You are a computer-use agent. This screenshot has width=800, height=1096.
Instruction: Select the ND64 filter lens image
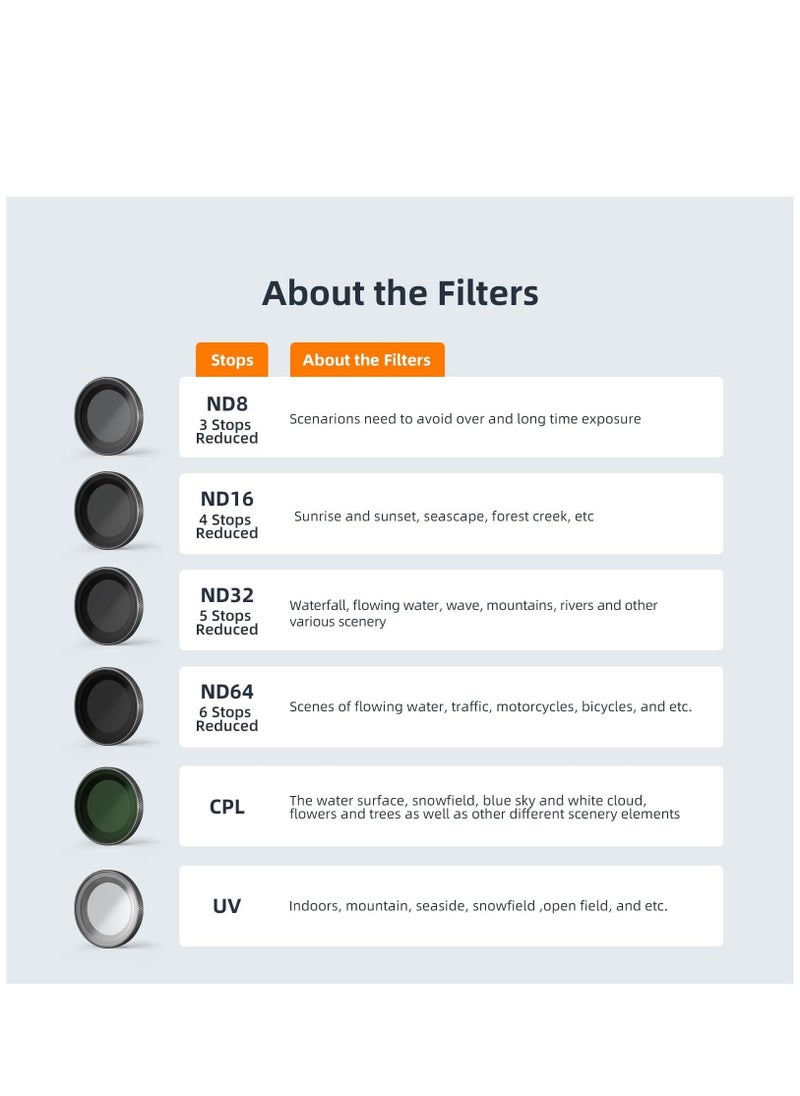(109, 706)
